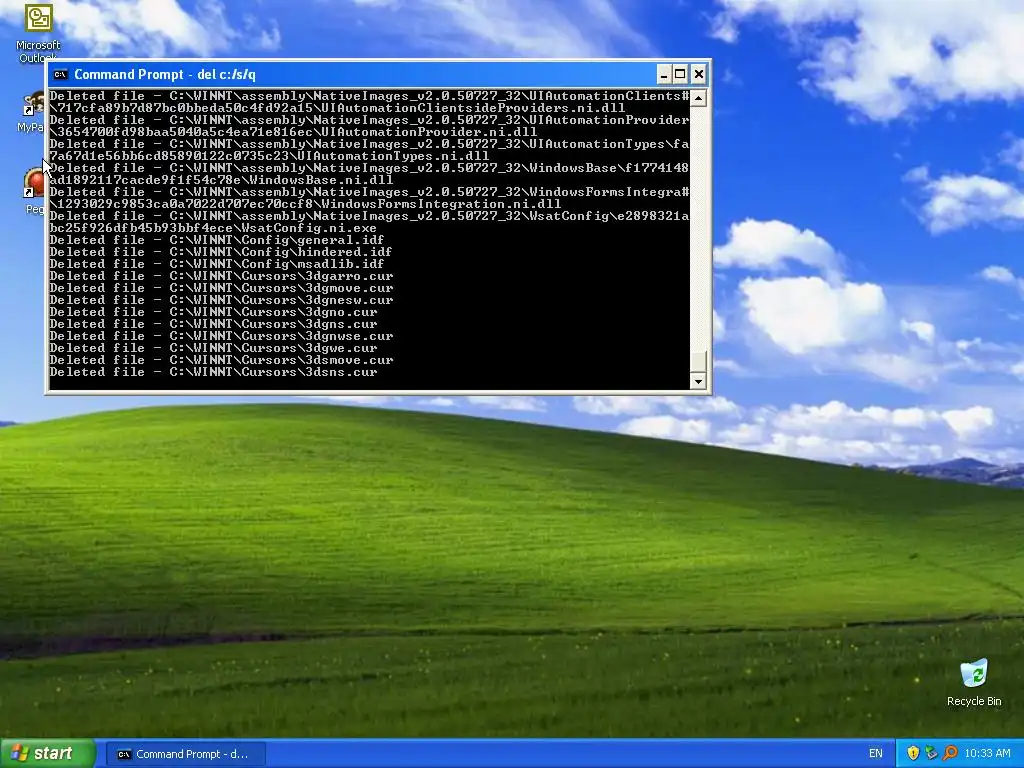1024x768 pixels.
Task: Click the line ending with 3dgwe.cur
Action: 214,348
